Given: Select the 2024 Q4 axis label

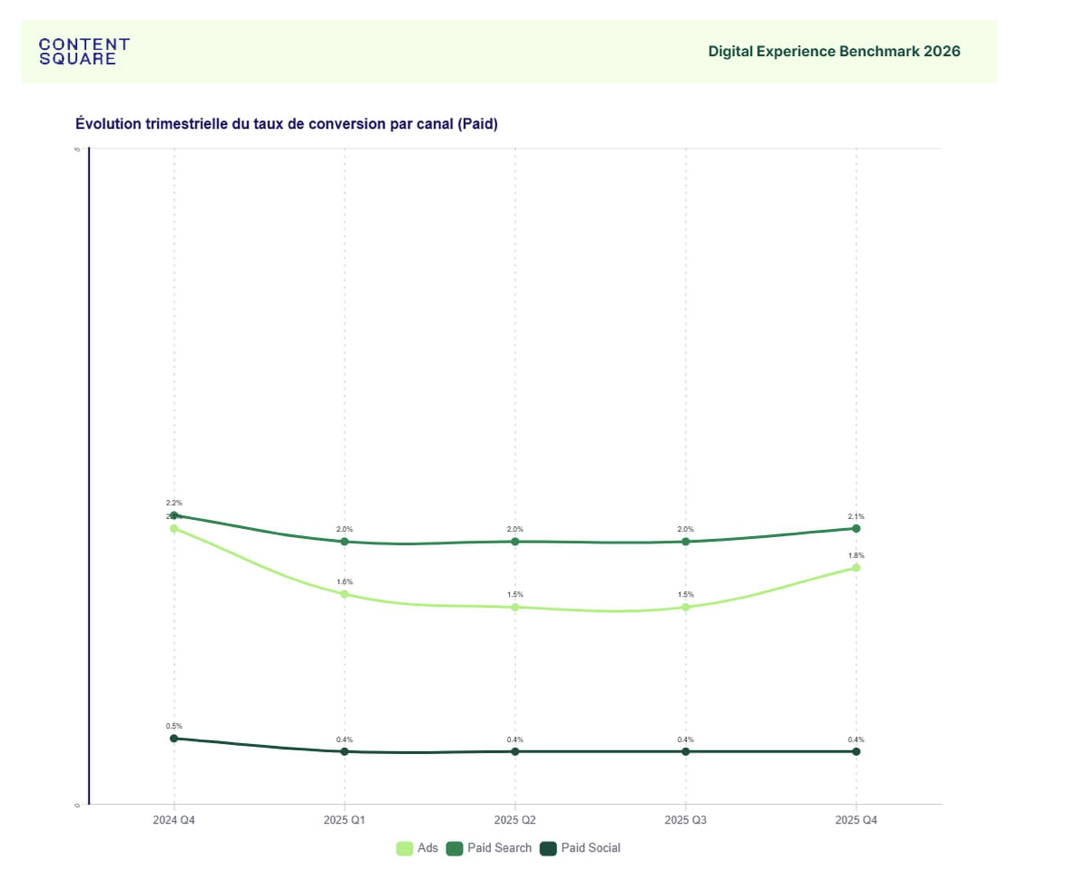Looking at the screenshot, I should point(174,820).
